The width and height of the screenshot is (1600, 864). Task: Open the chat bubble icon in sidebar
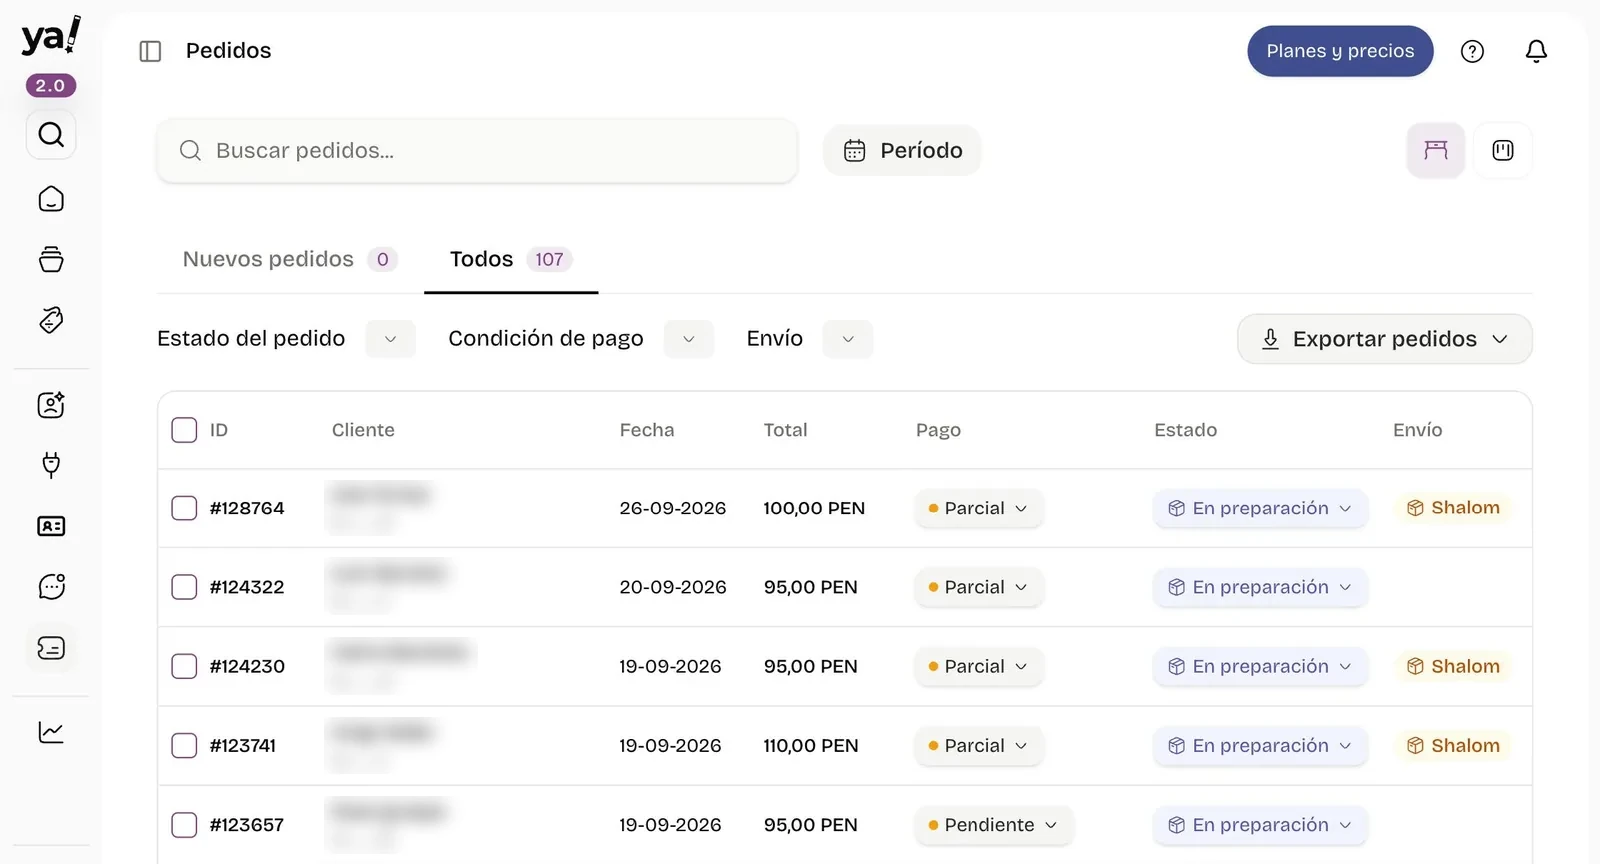click(x=51, y=586)
